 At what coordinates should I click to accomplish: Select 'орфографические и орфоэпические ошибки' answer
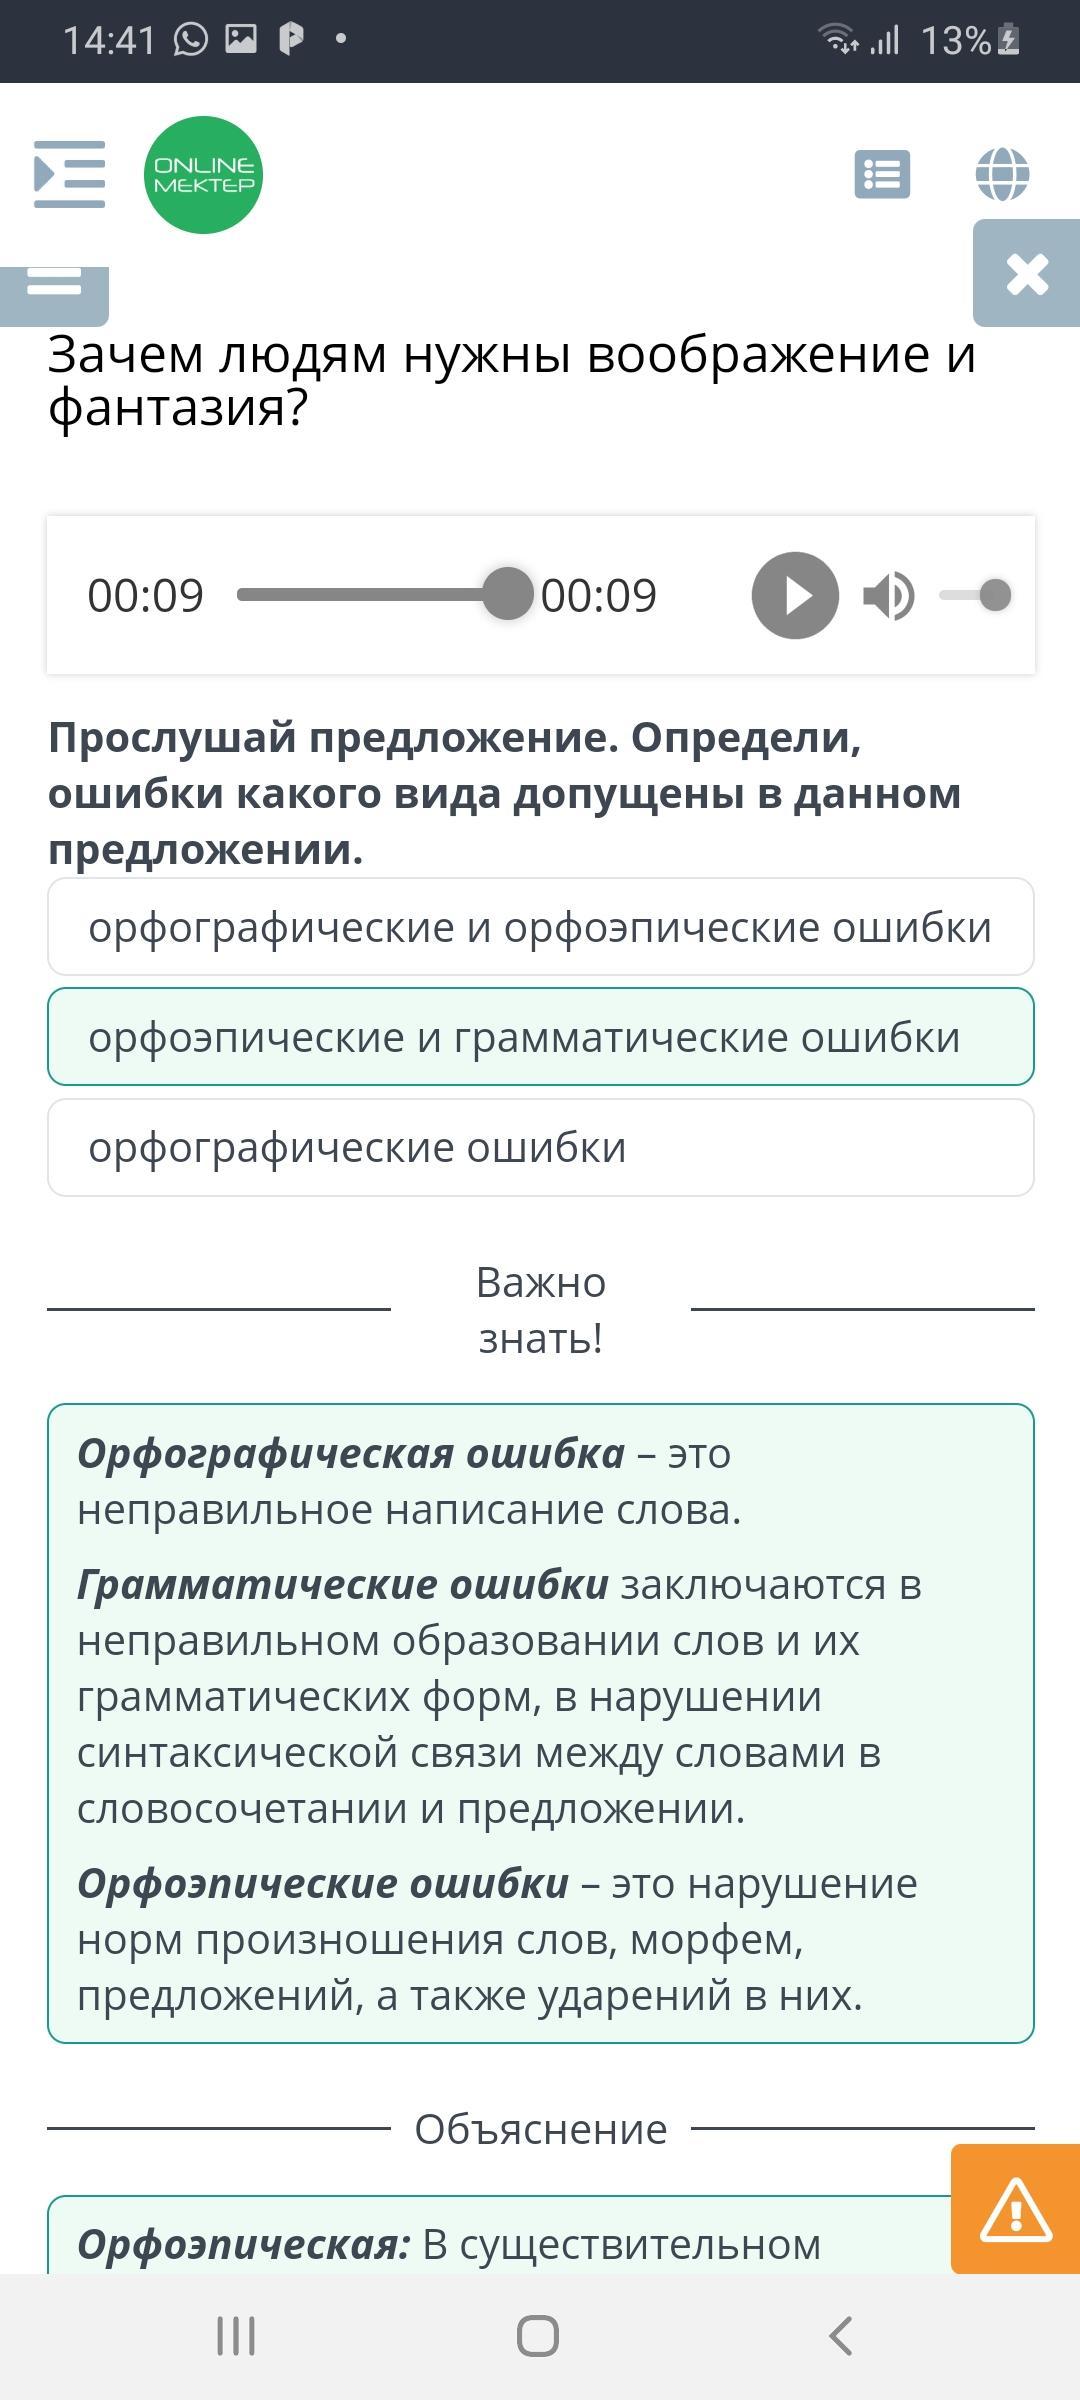(540, 927)
